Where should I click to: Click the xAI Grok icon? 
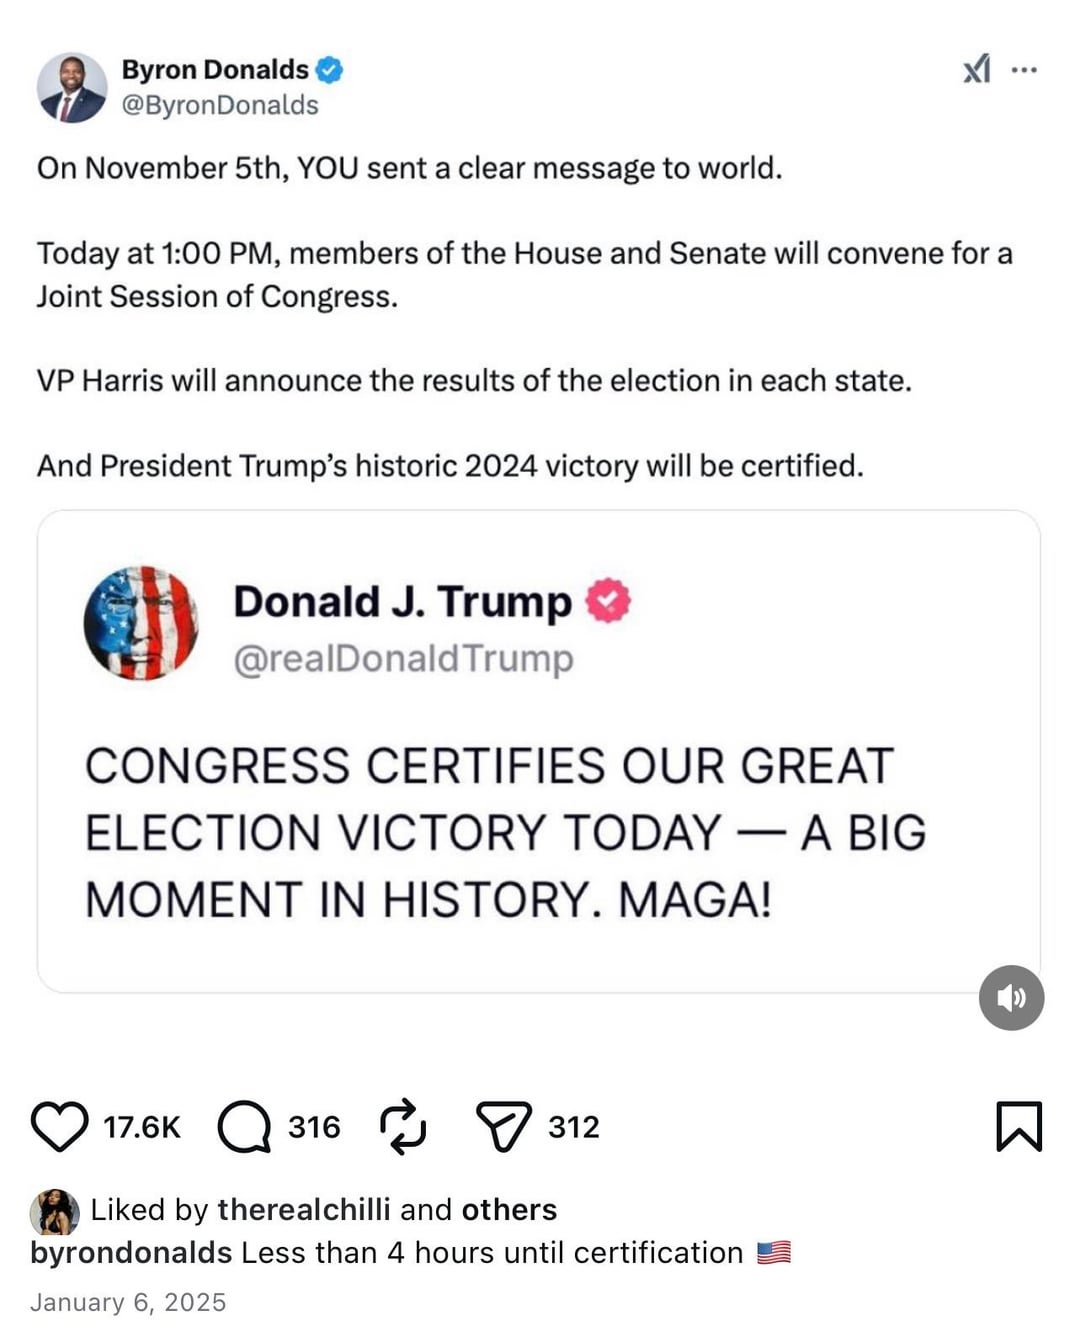[976, 70]
